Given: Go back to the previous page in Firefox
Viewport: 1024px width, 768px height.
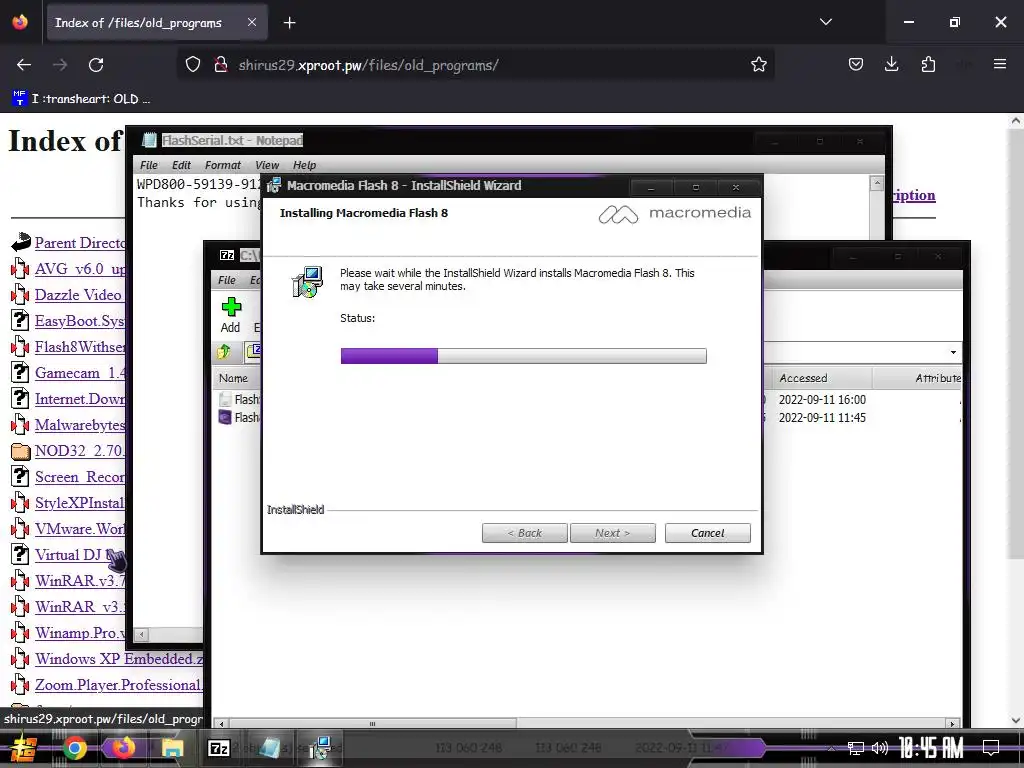Looking at the screenshot, I should coord(24,65).
